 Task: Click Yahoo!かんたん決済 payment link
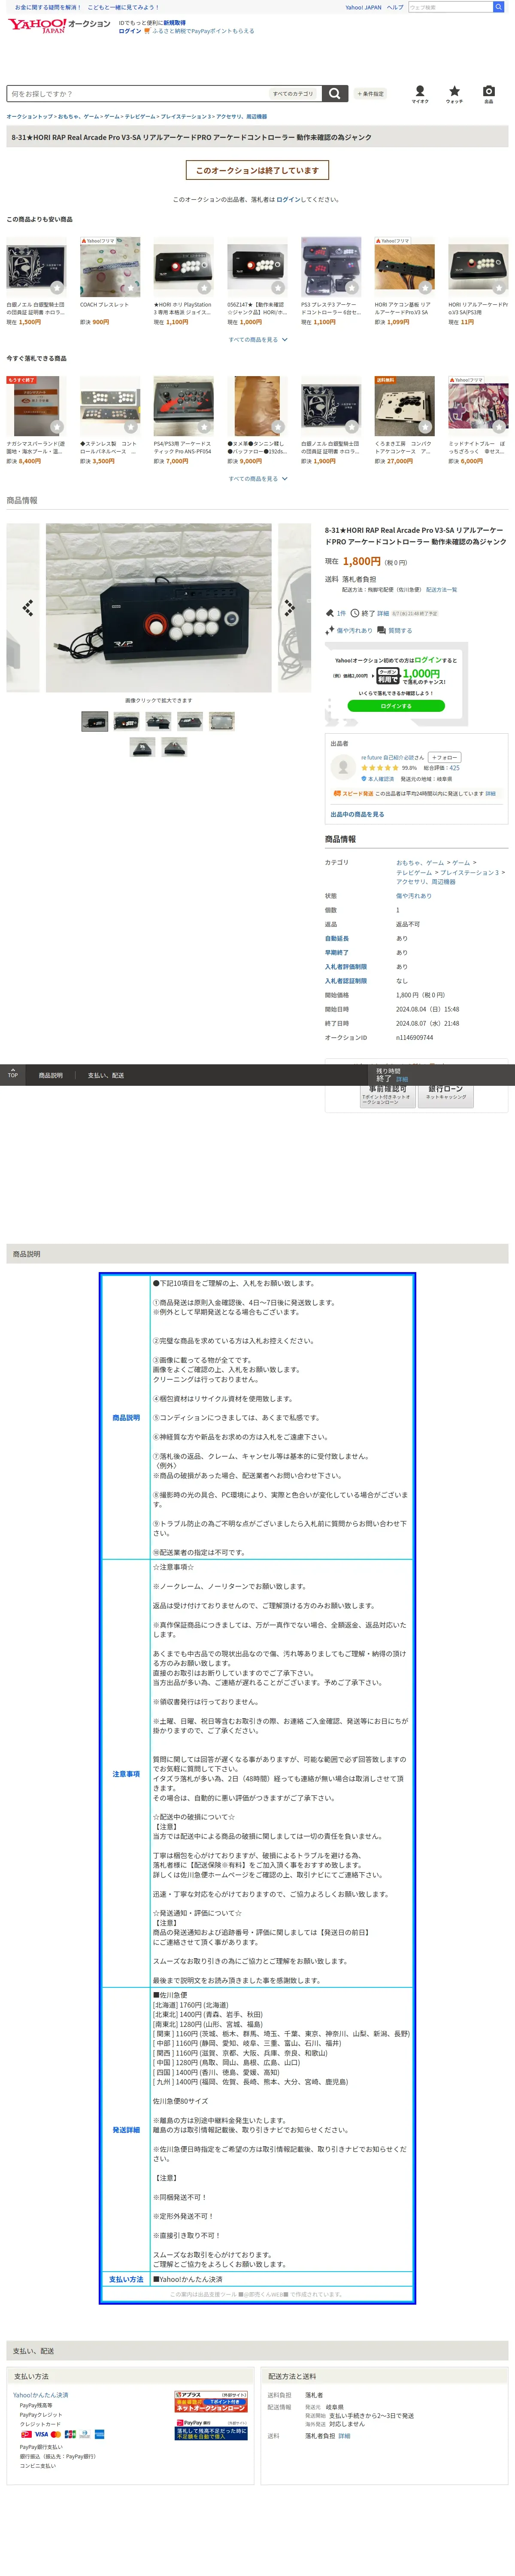pyautogui.click(x=41, y=2395)
